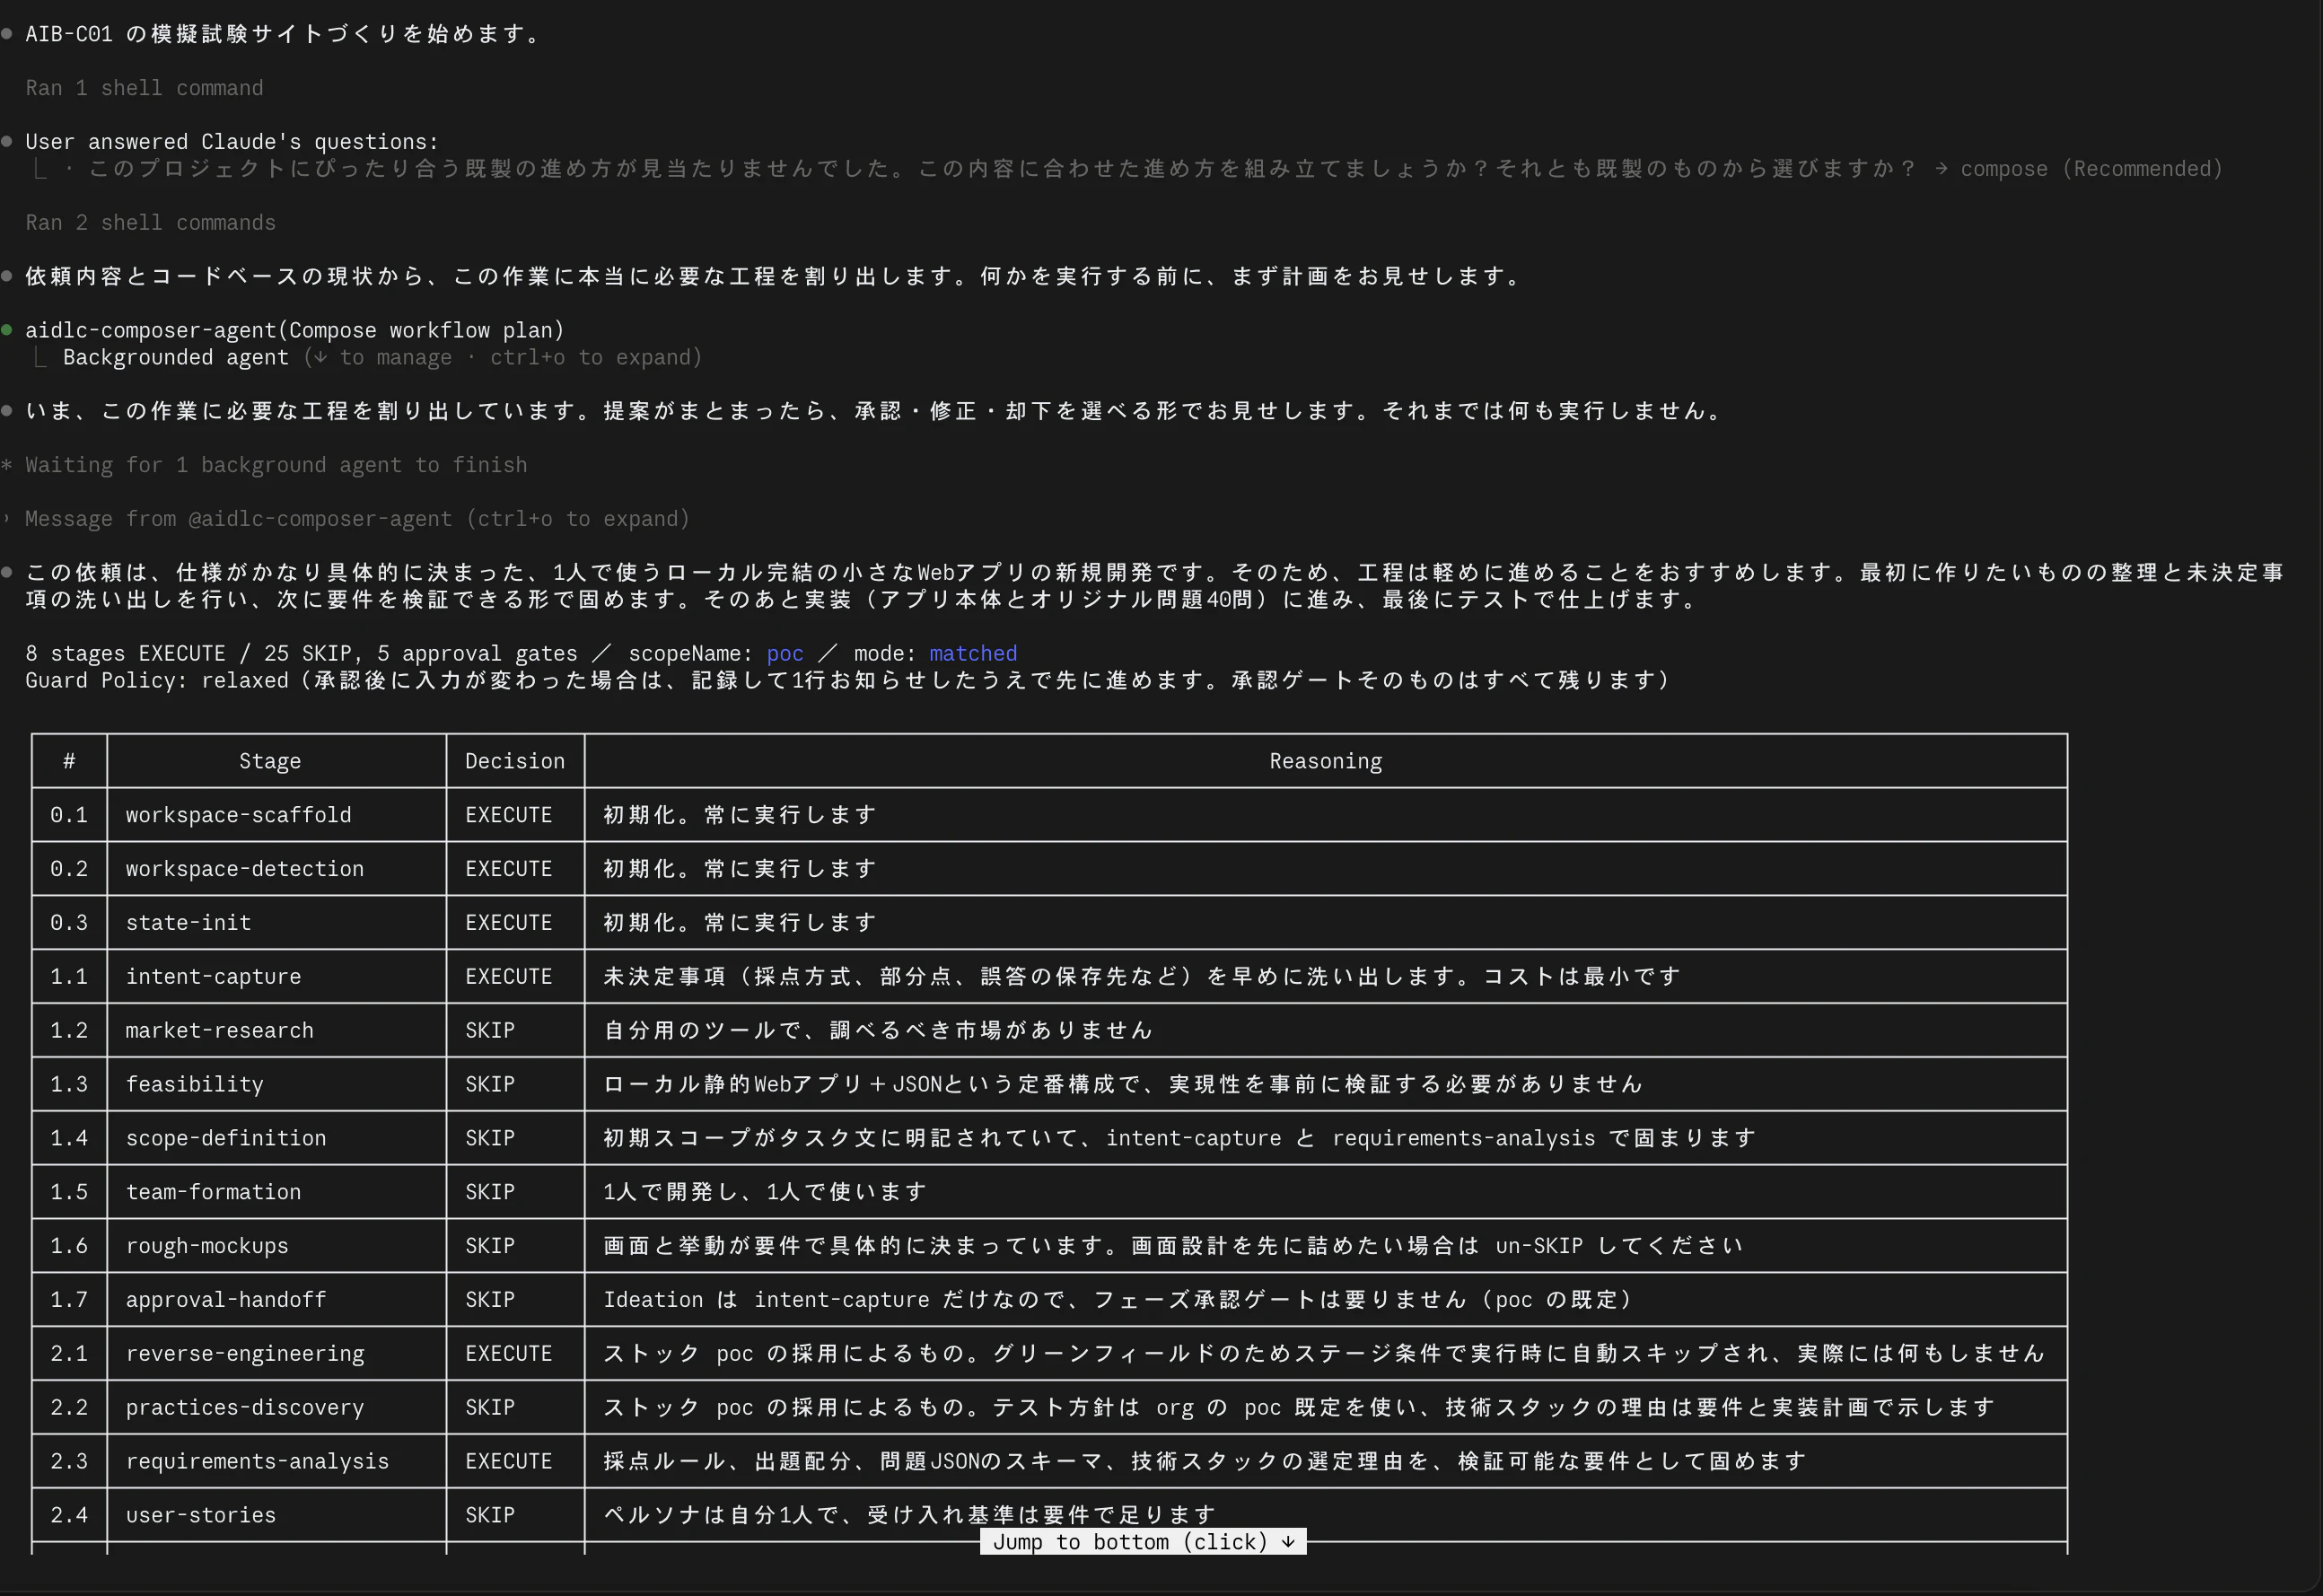This screenshot has height=1596, width=2323.
Task: Click the 'aidlc-composer-agent(Compose workflow plan)' entry
Action: point(295,330)
